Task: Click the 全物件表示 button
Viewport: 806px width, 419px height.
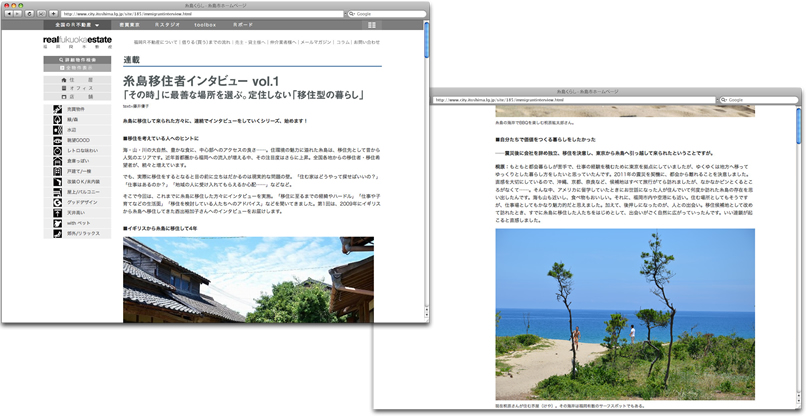Action: [77, 68]
